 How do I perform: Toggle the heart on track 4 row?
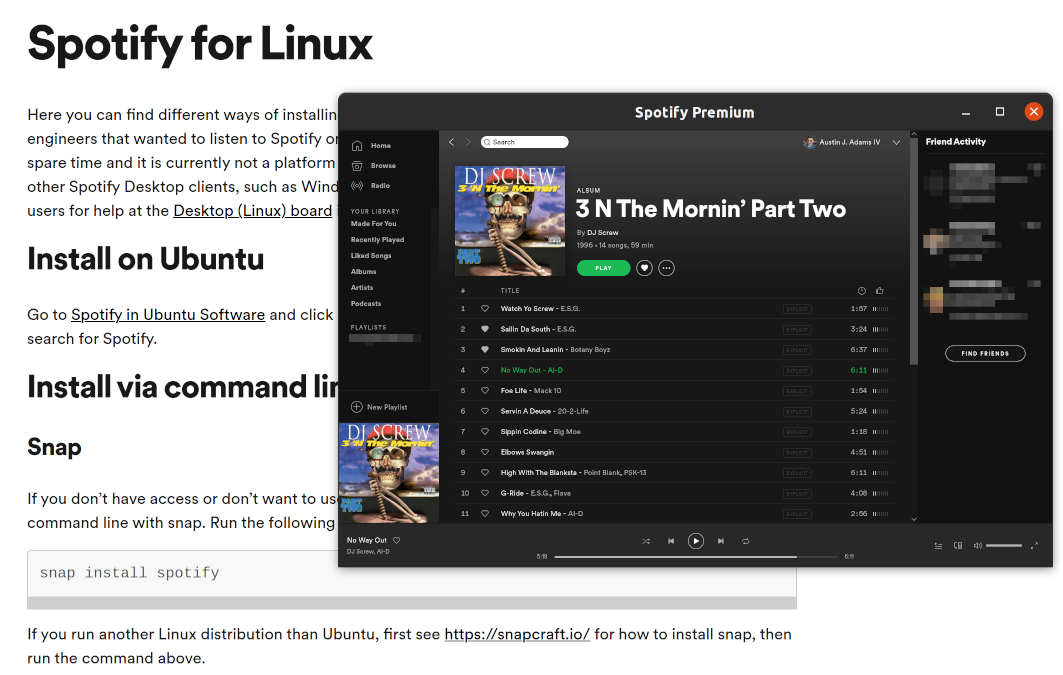tap(485, 370)
